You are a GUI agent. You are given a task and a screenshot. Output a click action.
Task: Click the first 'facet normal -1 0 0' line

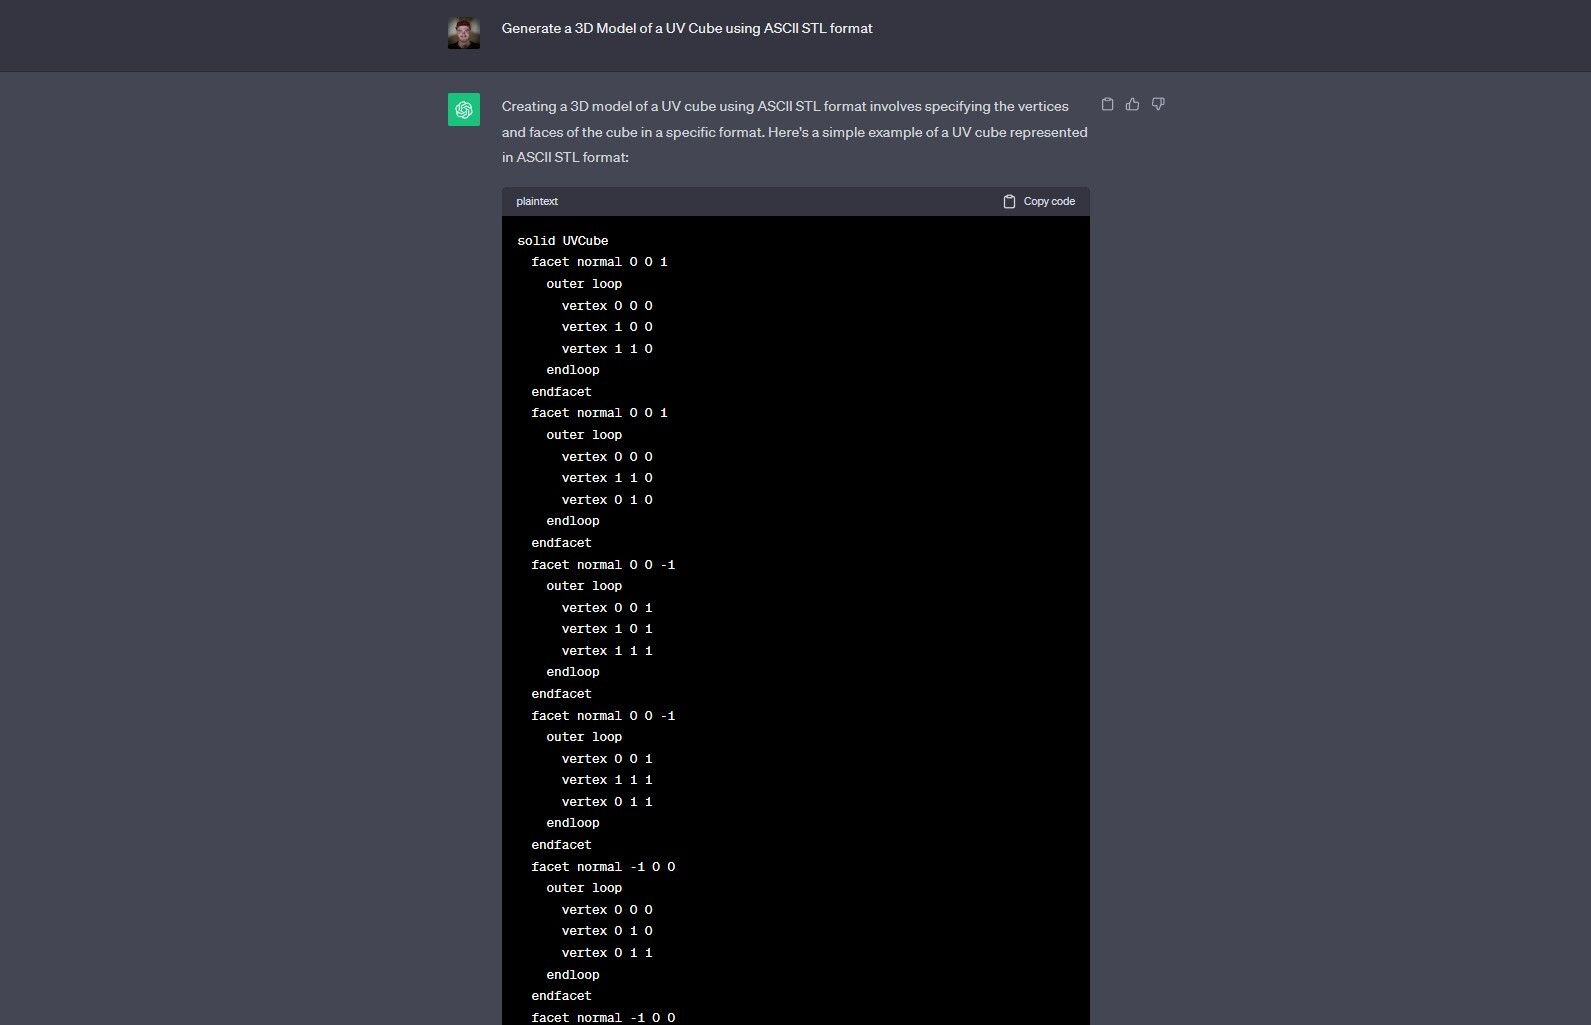603,867
